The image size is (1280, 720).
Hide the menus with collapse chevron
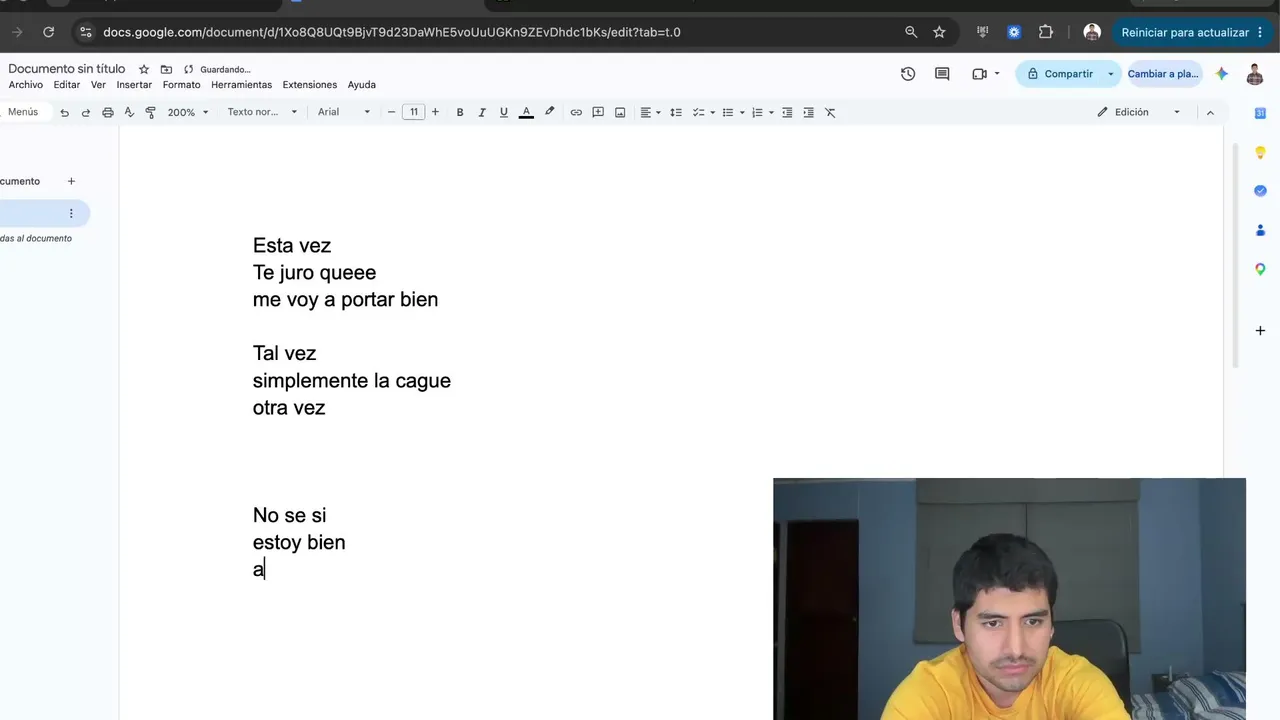click(x=1210, y=112)
